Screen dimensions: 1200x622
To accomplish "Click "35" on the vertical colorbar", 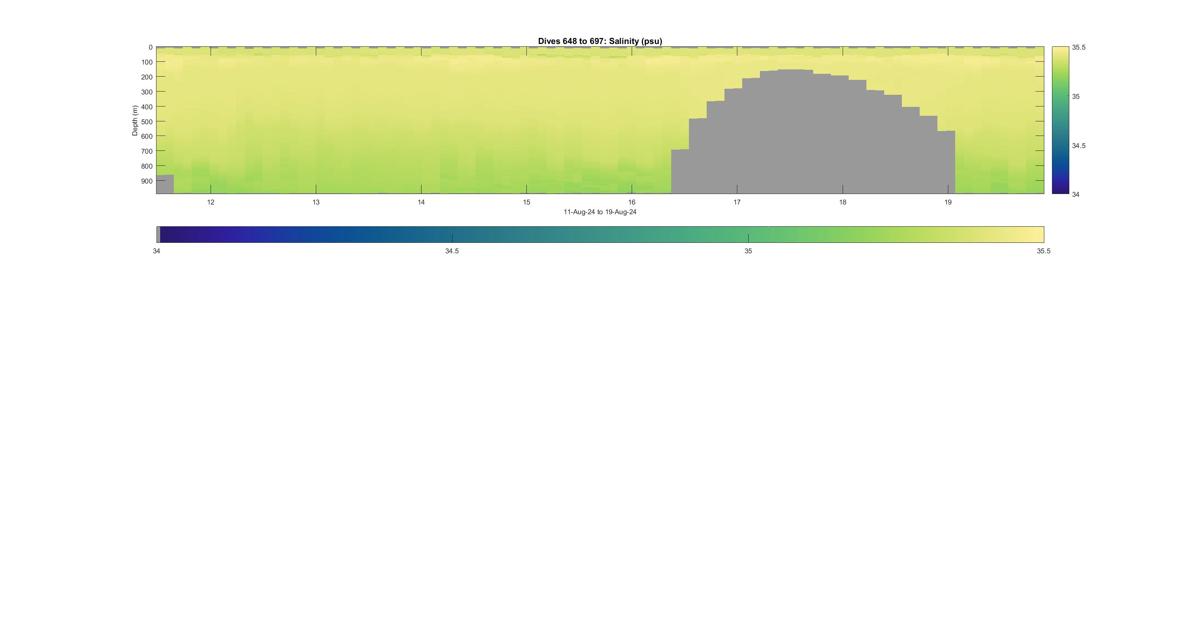I will 1076,96.
